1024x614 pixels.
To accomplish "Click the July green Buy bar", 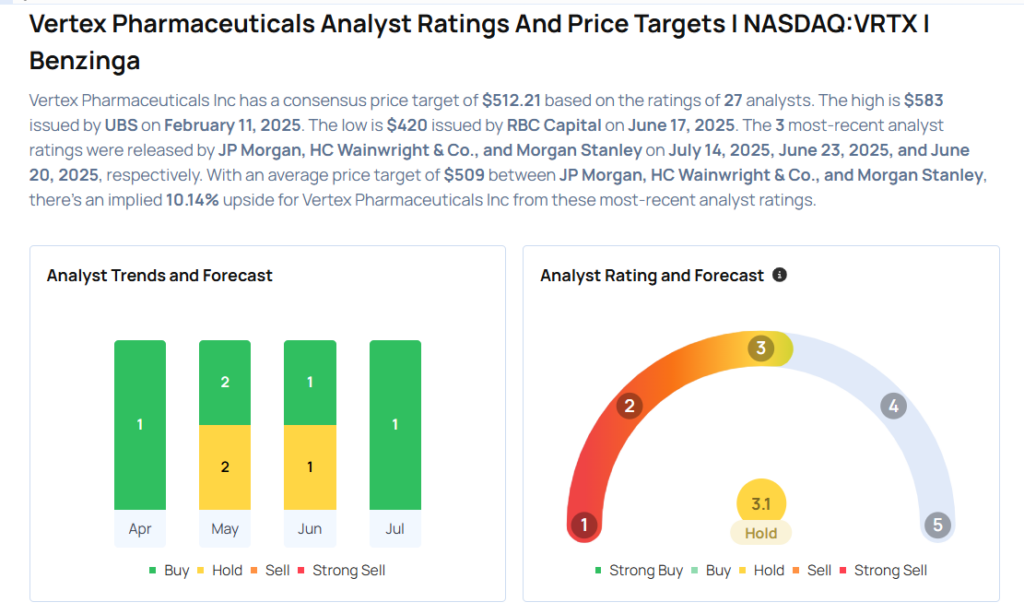I will tap(395, 425).
